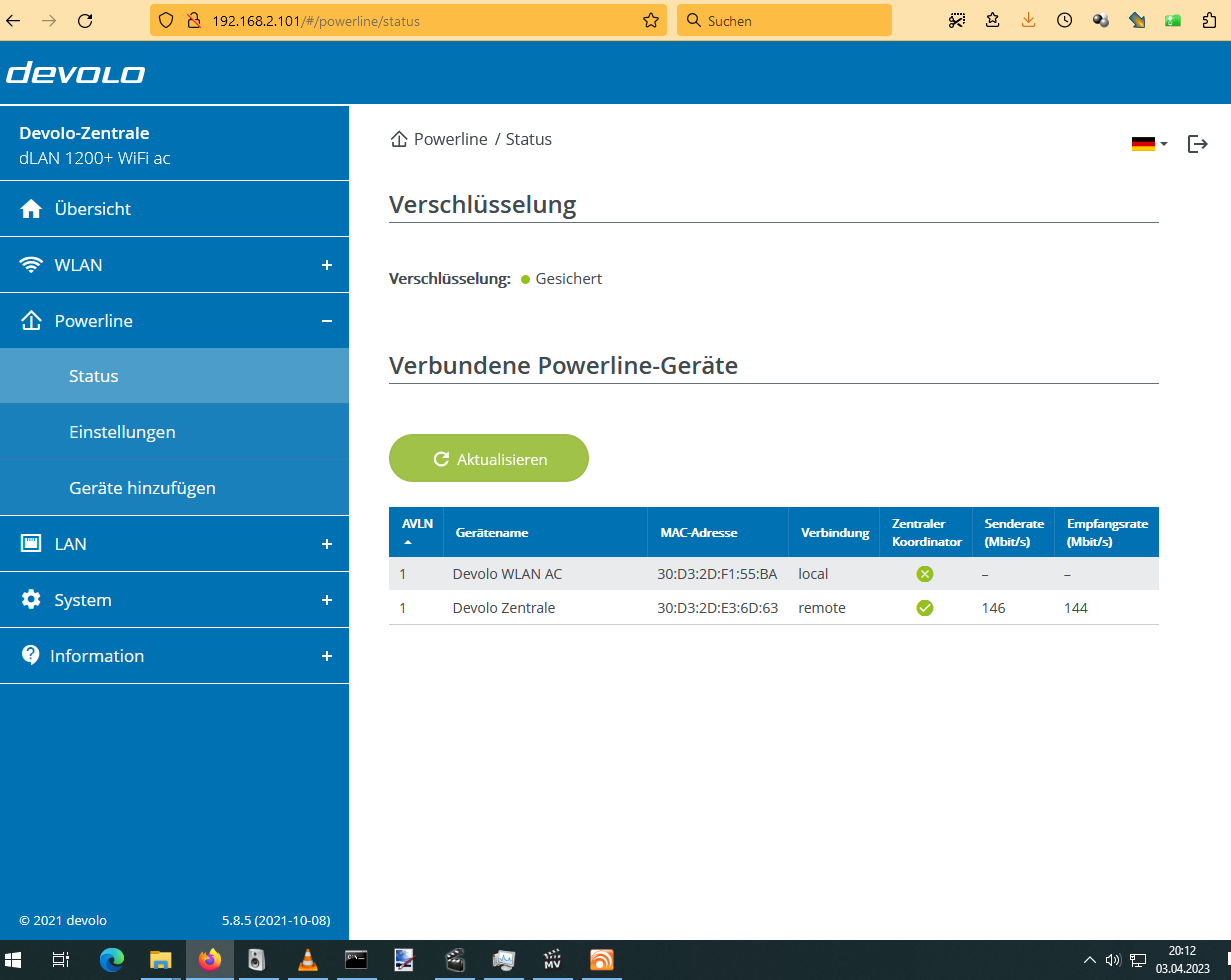This screenshot has height=980, width=1231.
Task: Select the Devolo Zentrale device name
Action: coord(503,608)
